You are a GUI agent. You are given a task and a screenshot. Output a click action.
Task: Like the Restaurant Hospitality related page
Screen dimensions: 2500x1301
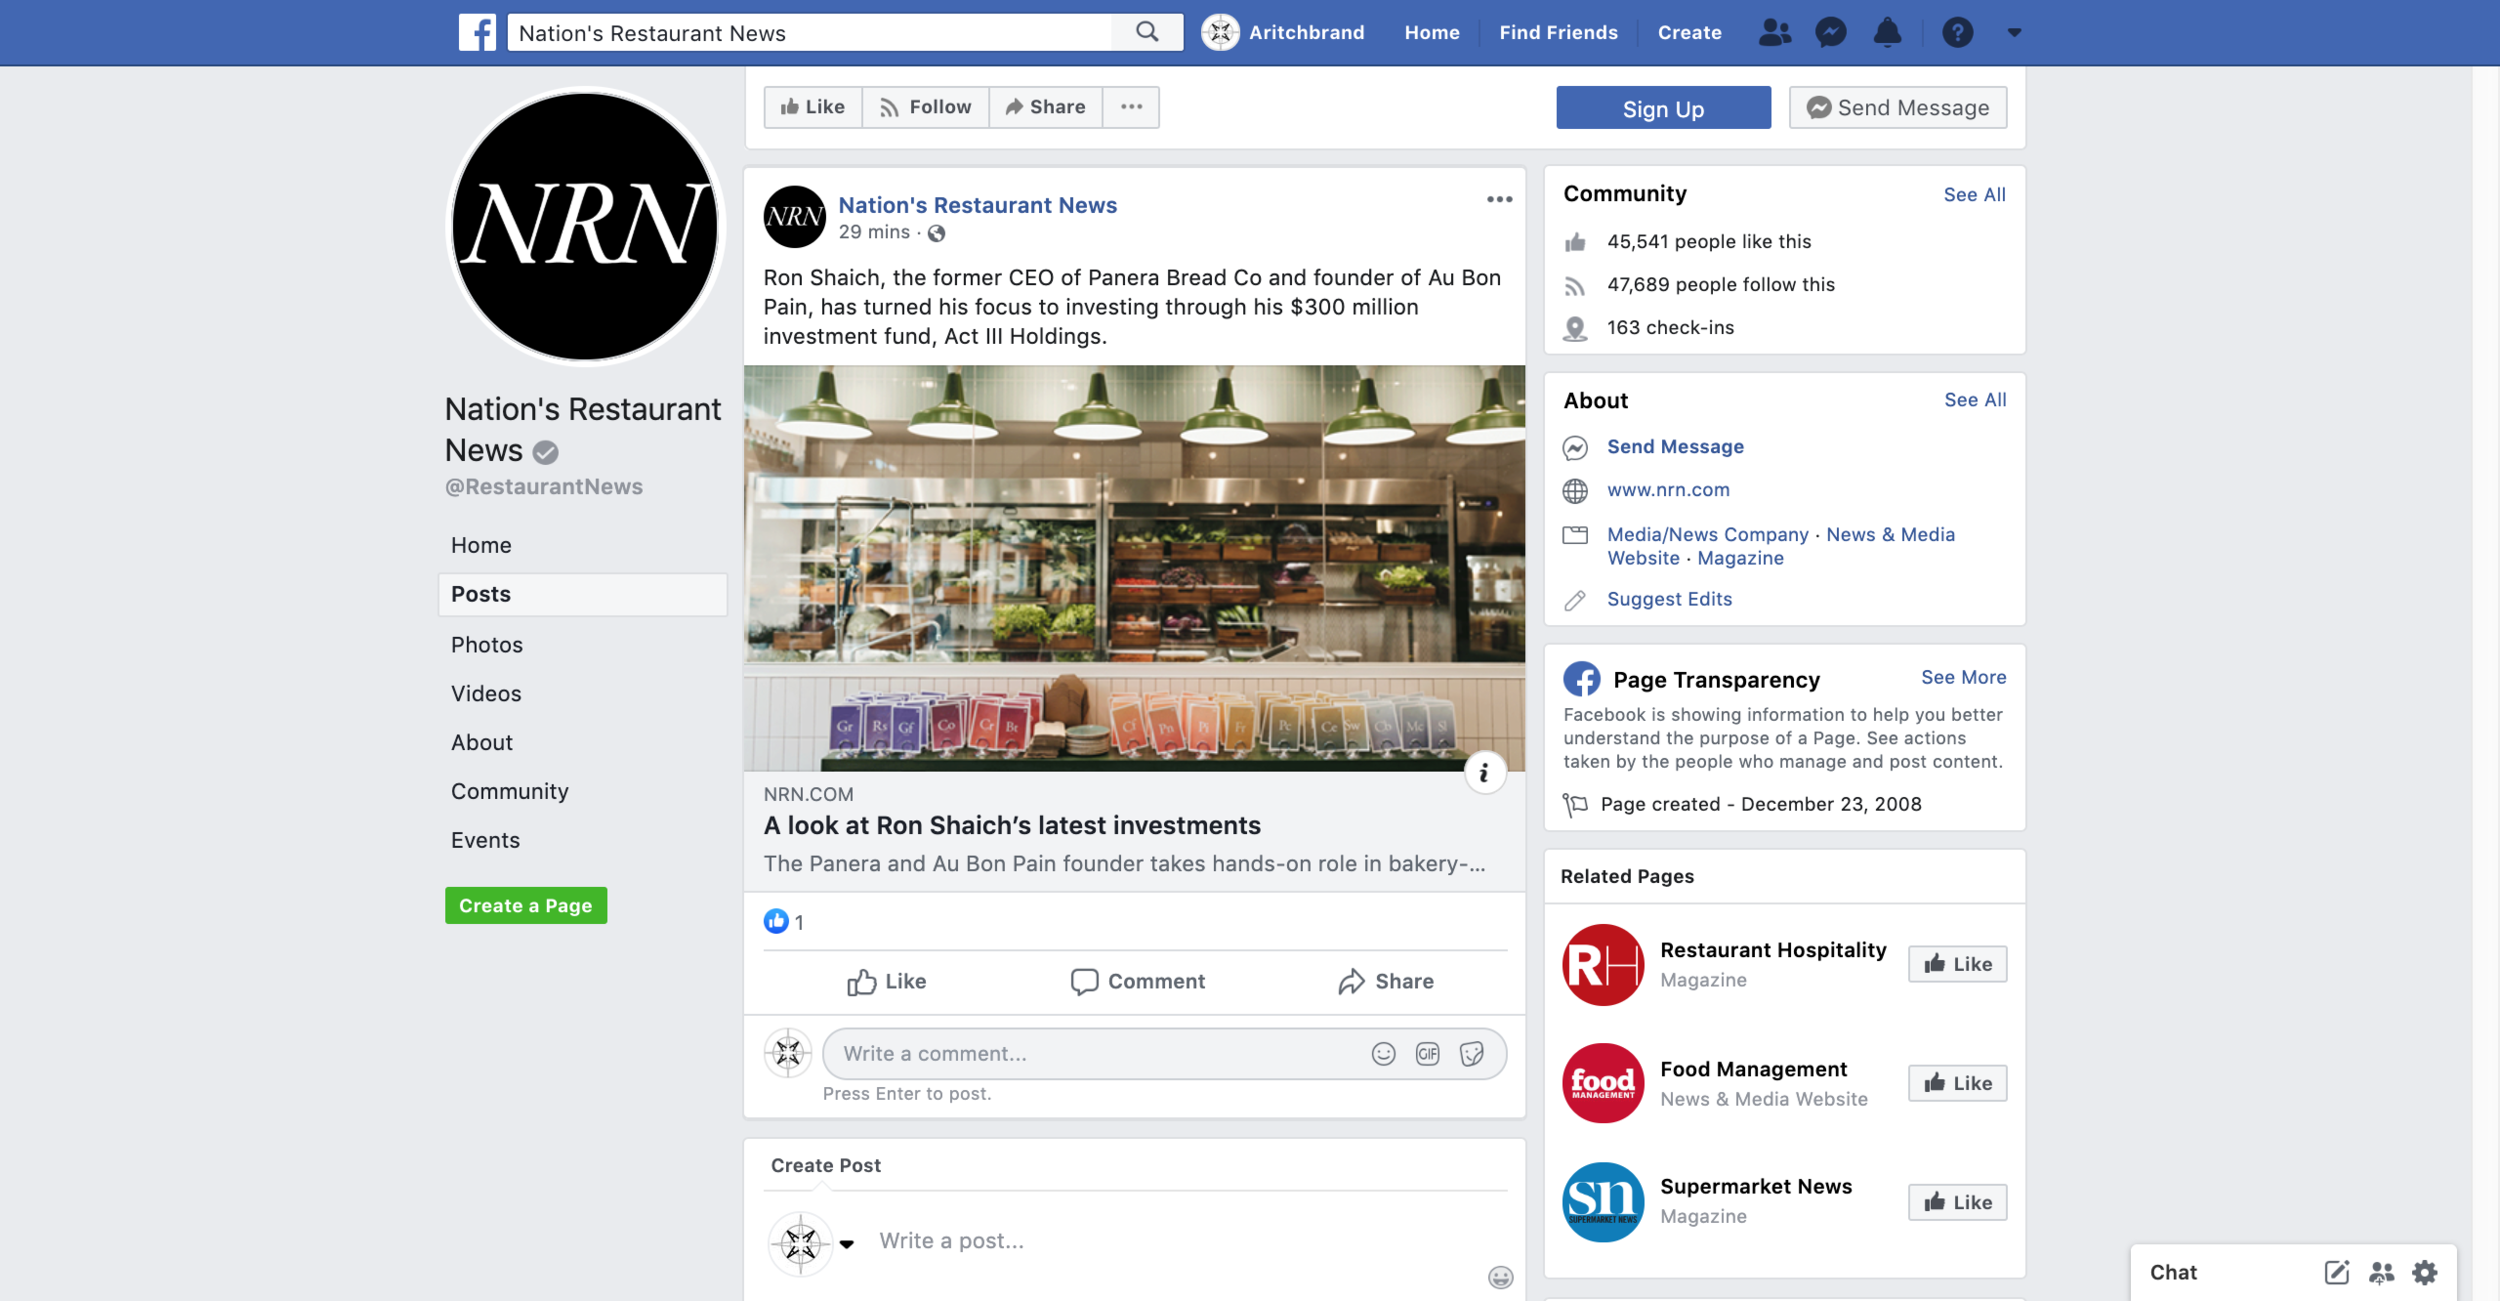(1957, 964)
